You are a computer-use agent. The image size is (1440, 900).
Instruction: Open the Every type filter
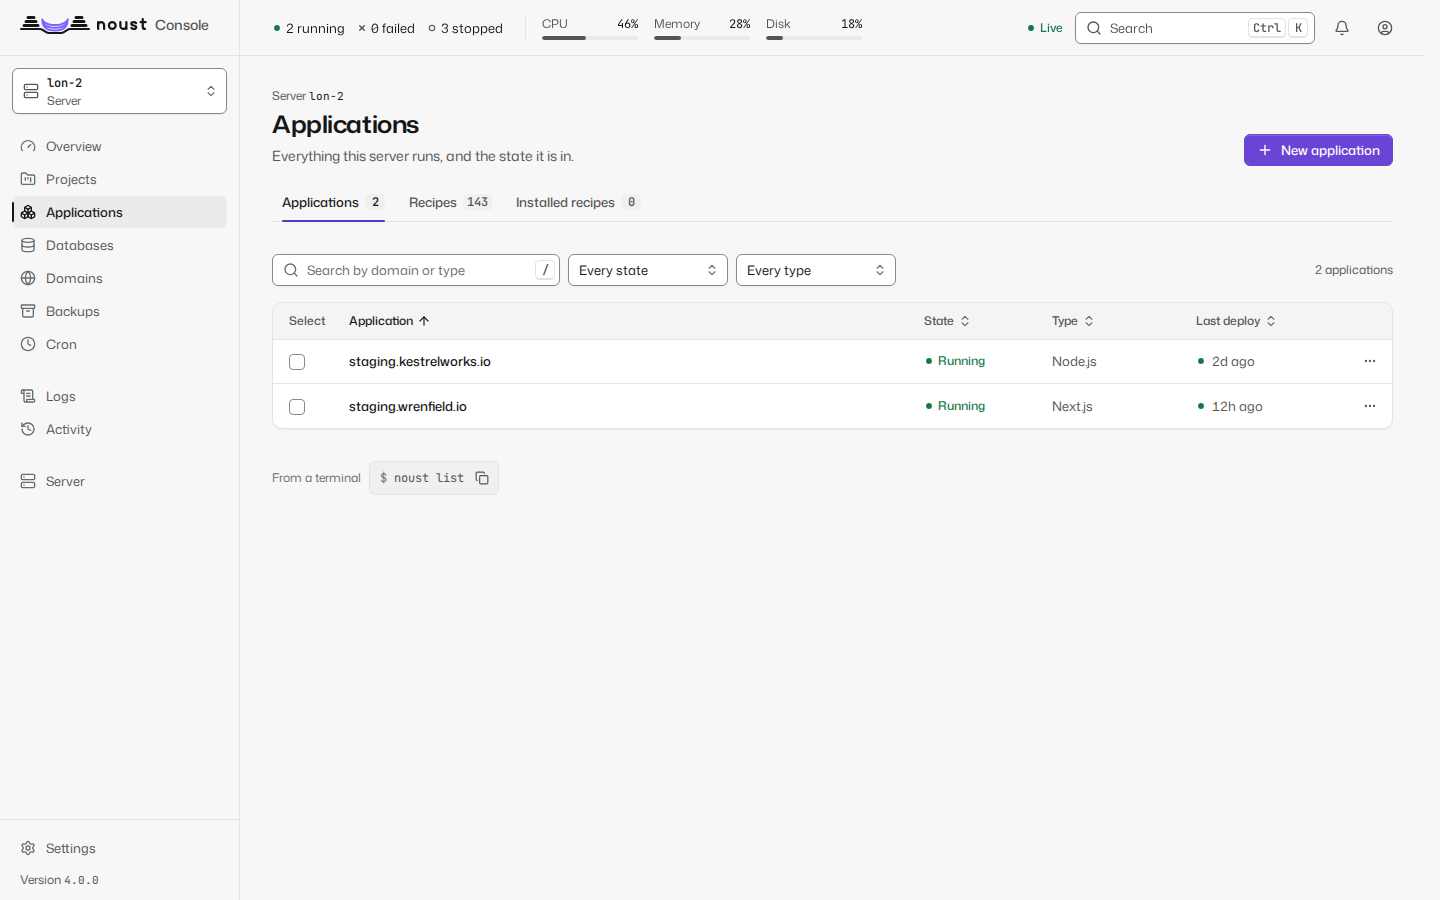tap(816, 270)
